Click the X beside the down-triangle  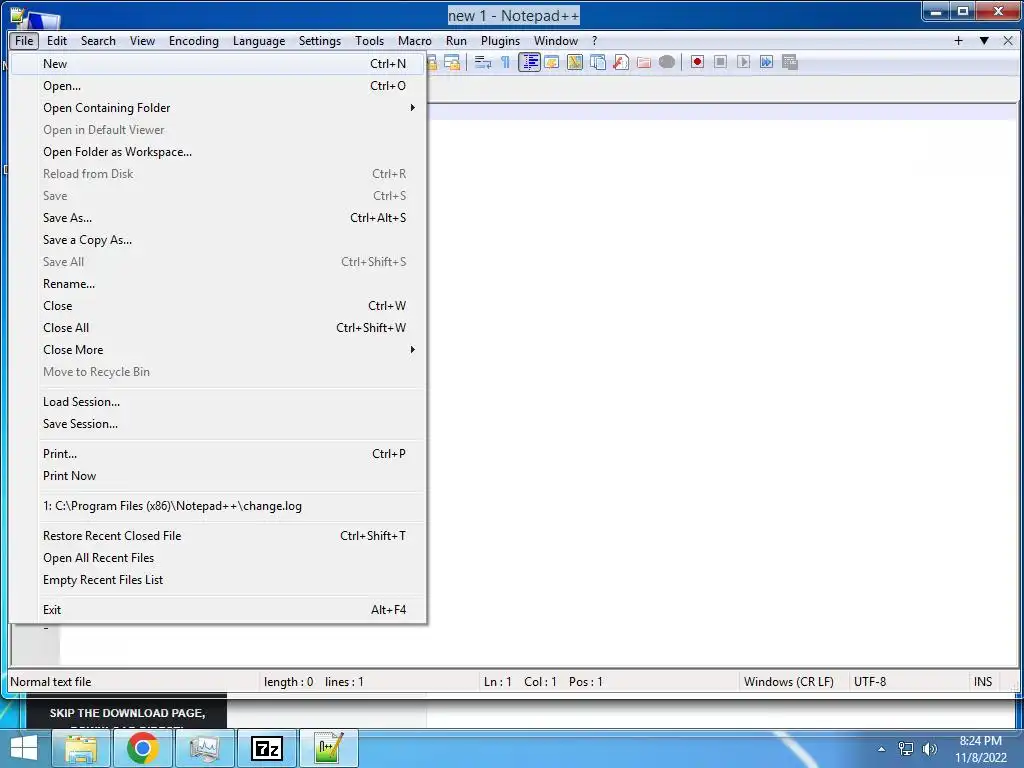pyautogui.click(x=1008, y=40)
